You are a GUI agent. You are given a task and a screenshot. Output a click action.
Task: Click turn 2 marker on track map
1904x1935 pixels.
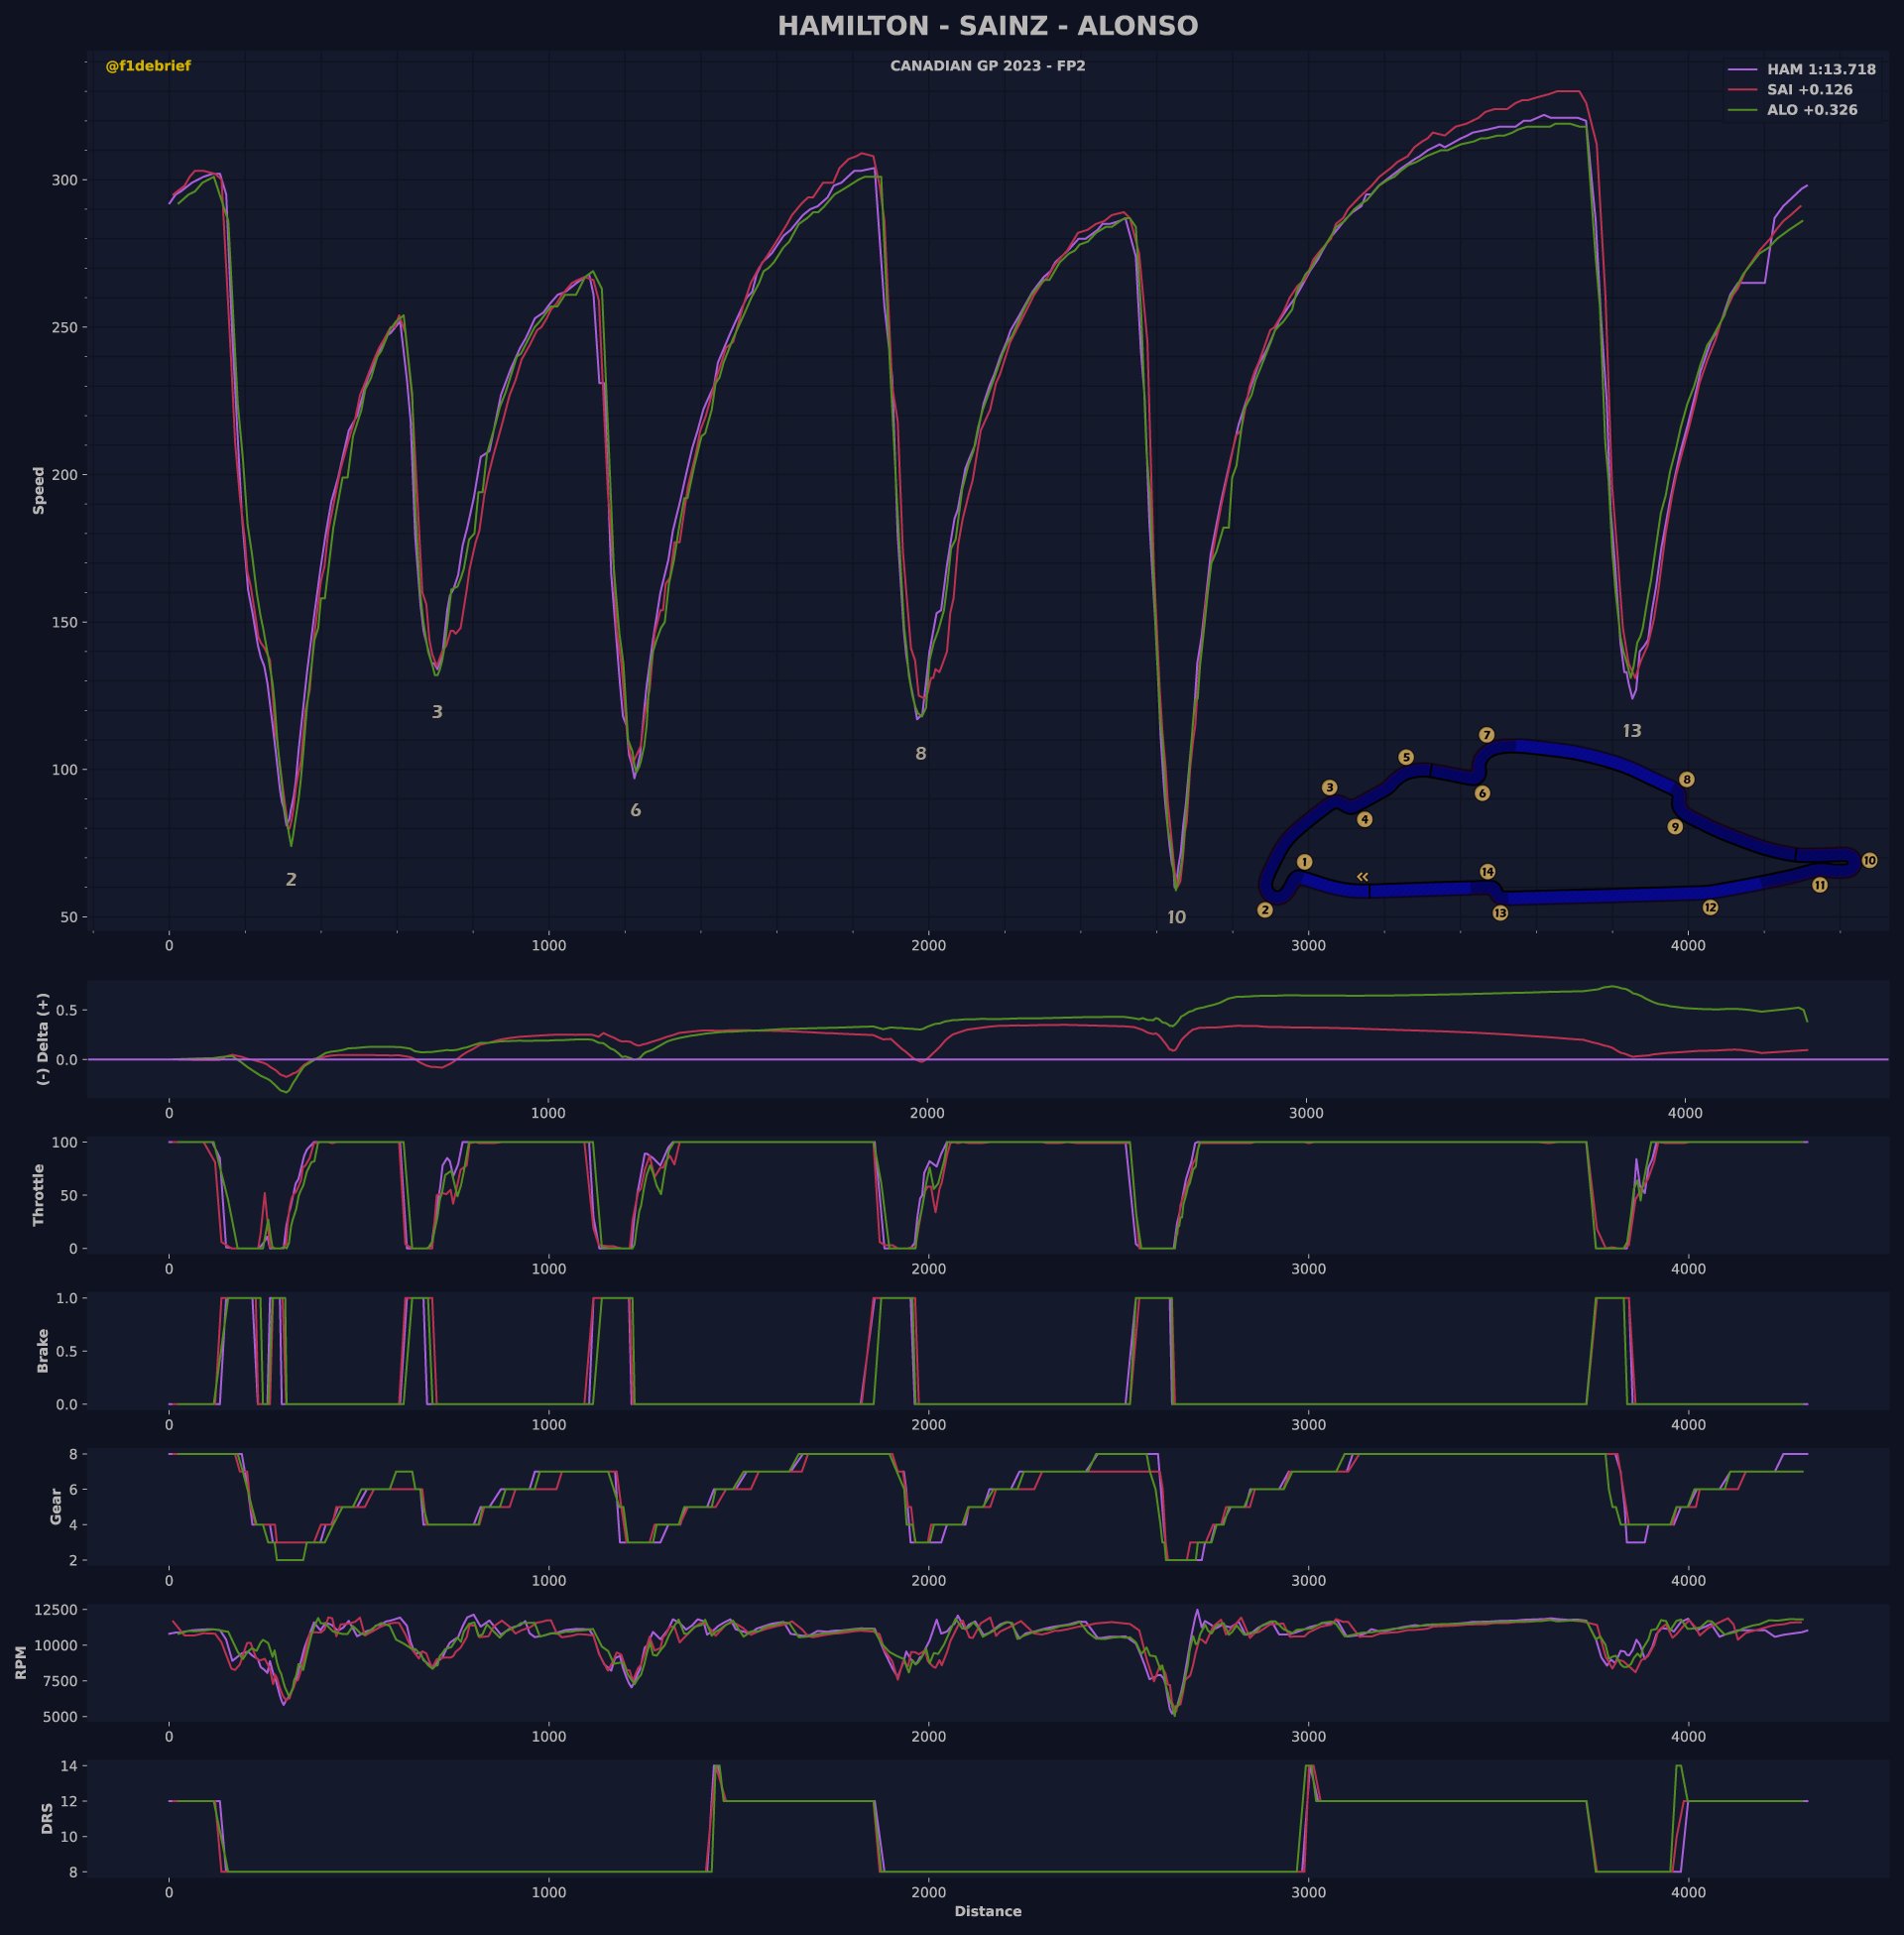[x=1265, y=910]
